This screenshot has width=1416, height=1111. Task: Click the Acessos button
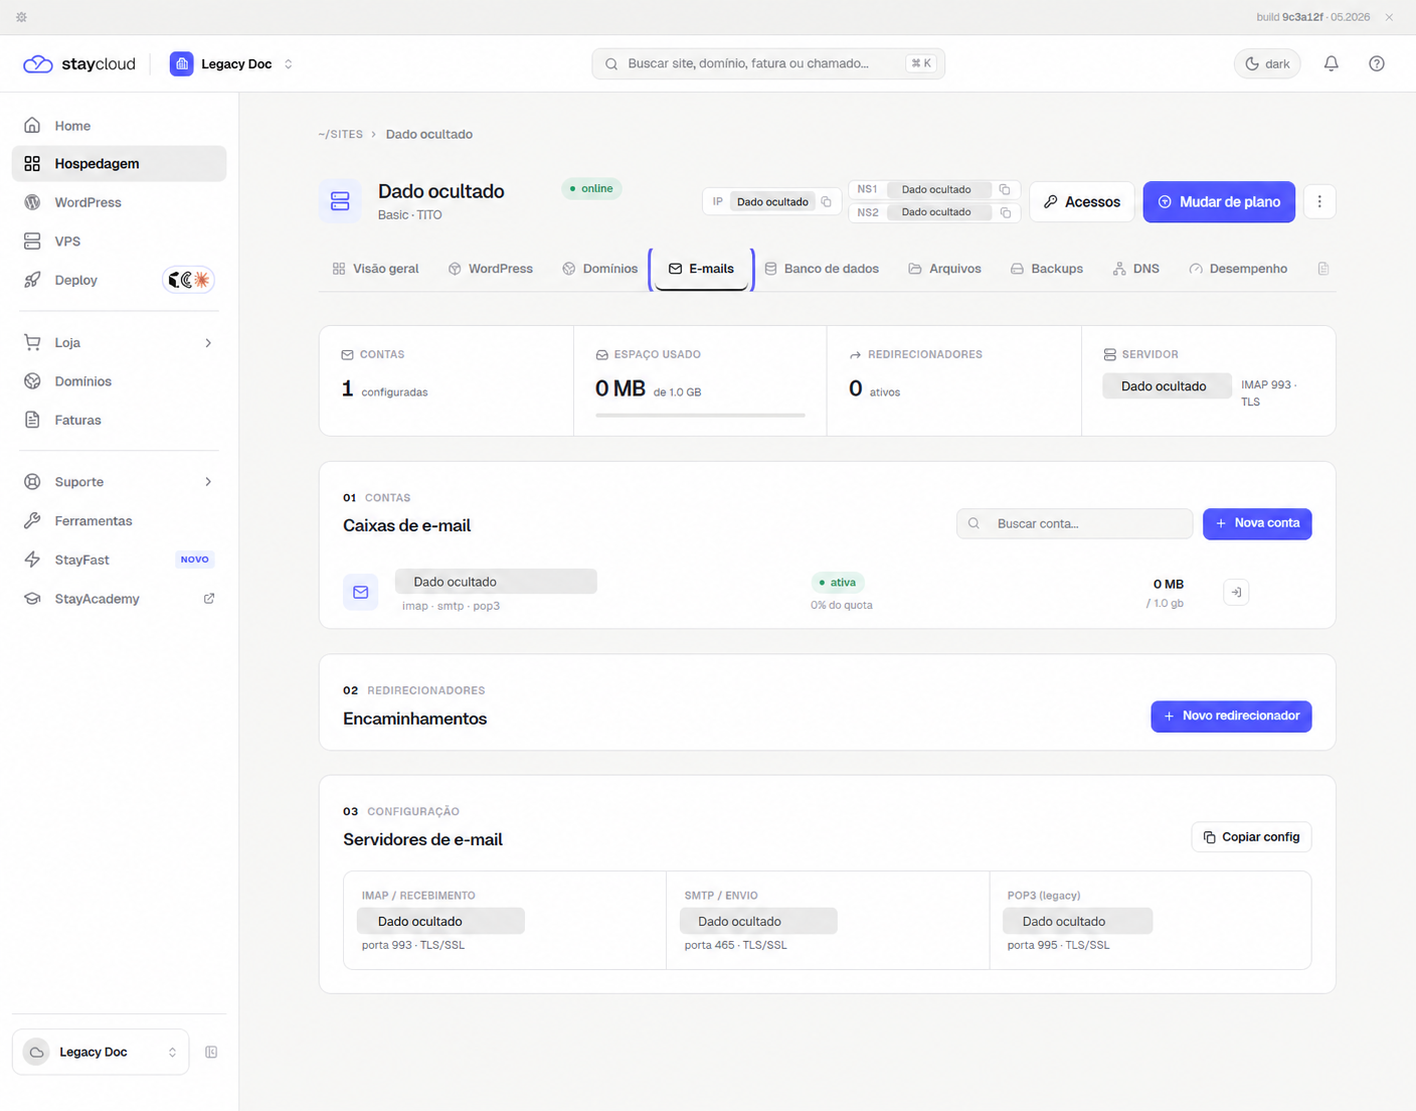tap(1082, 202)
